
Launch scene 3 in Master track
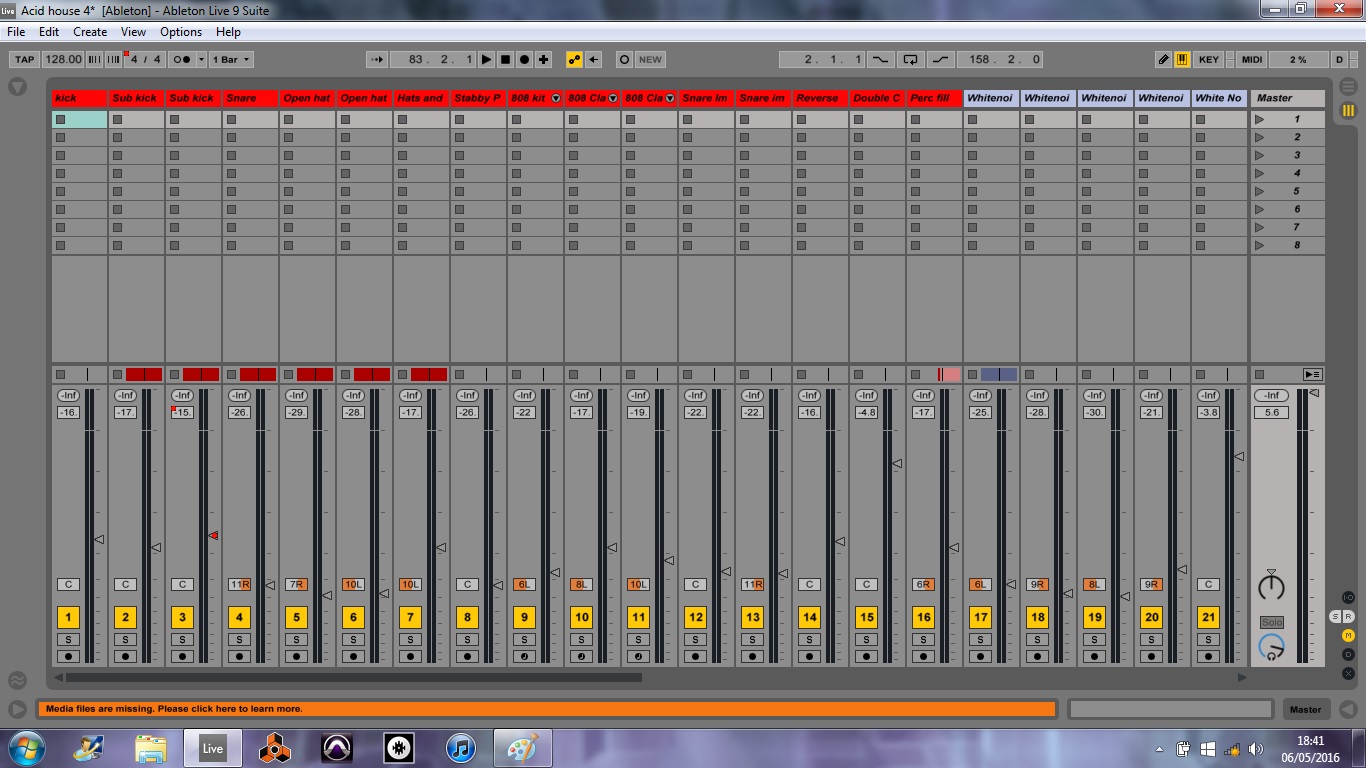[1260, 155]
